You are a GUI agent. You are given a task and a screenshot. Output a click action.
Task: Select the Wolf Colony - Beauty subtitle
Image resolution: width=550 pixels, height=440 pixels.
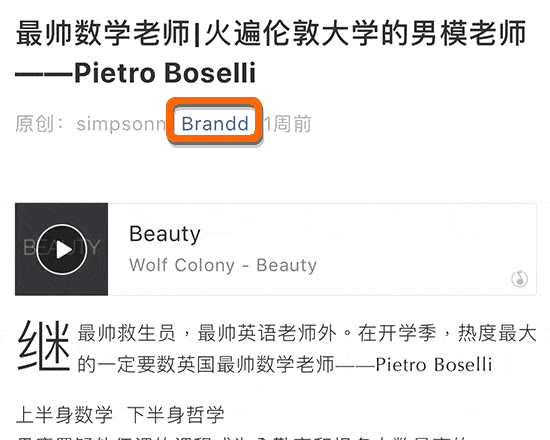point(223,265)
